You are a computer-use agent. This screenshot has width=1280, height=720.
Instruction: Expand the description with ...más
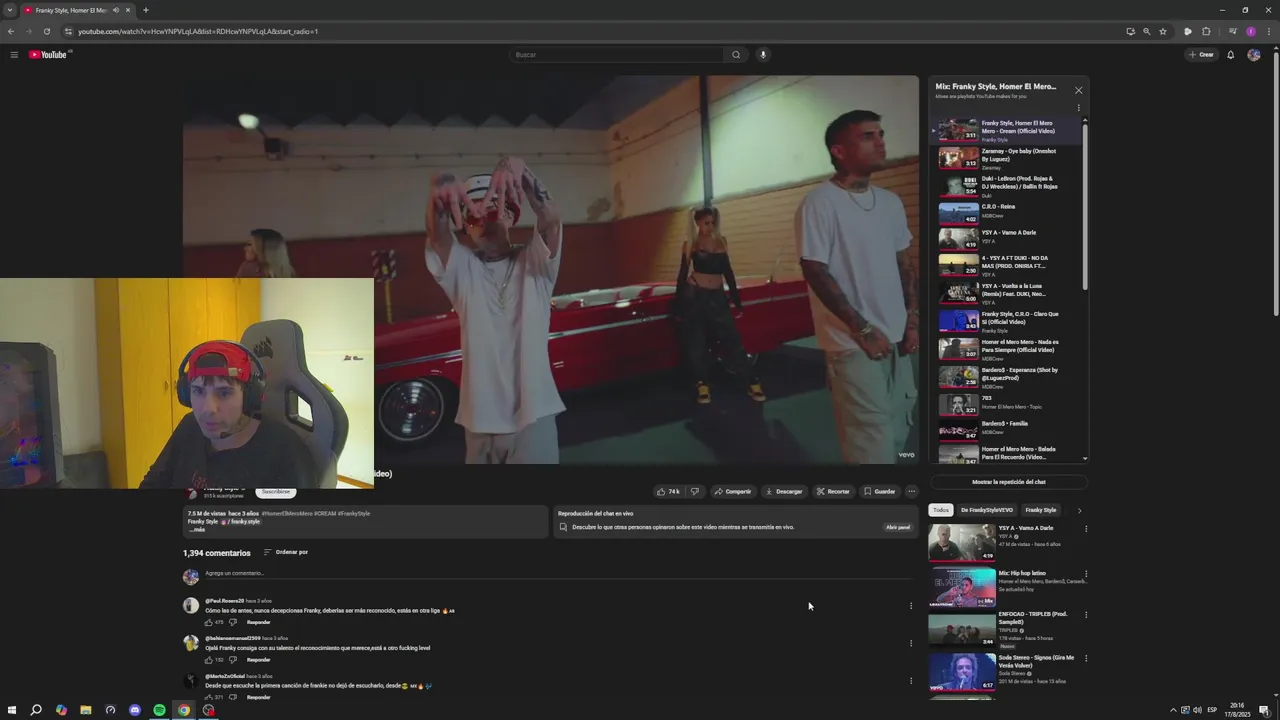(x=197, y=530)
